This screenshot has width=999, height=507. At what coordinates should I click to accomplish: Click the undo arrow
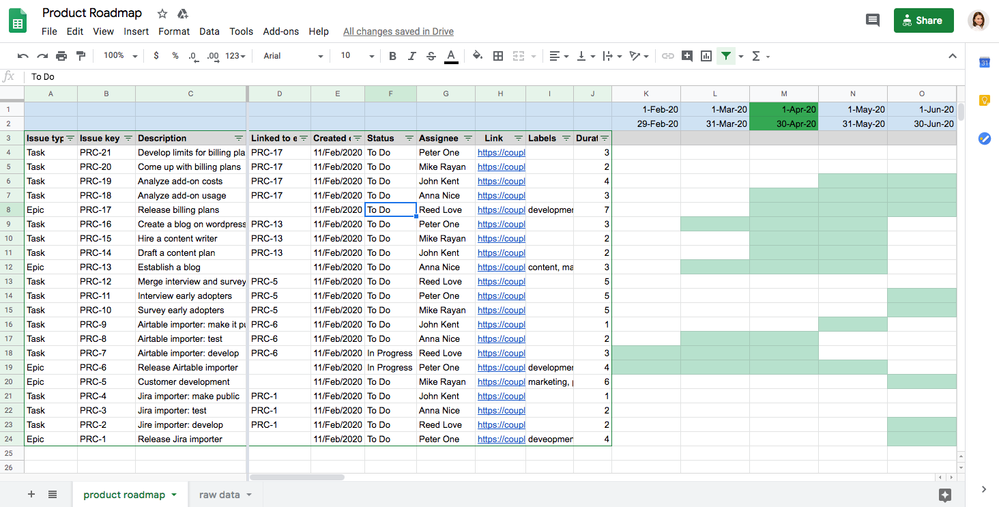tap(24, 56)
